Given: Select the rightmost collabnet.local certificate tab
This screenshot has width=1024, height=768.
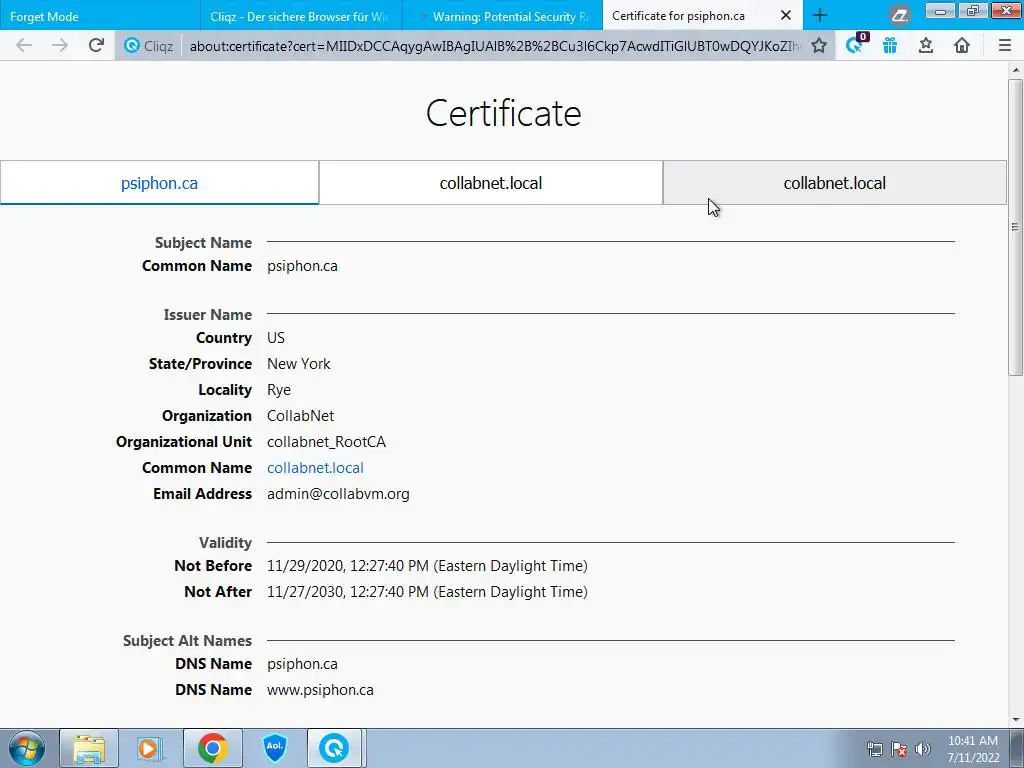Looking at the screenshot, I should [x=835, y=183].
